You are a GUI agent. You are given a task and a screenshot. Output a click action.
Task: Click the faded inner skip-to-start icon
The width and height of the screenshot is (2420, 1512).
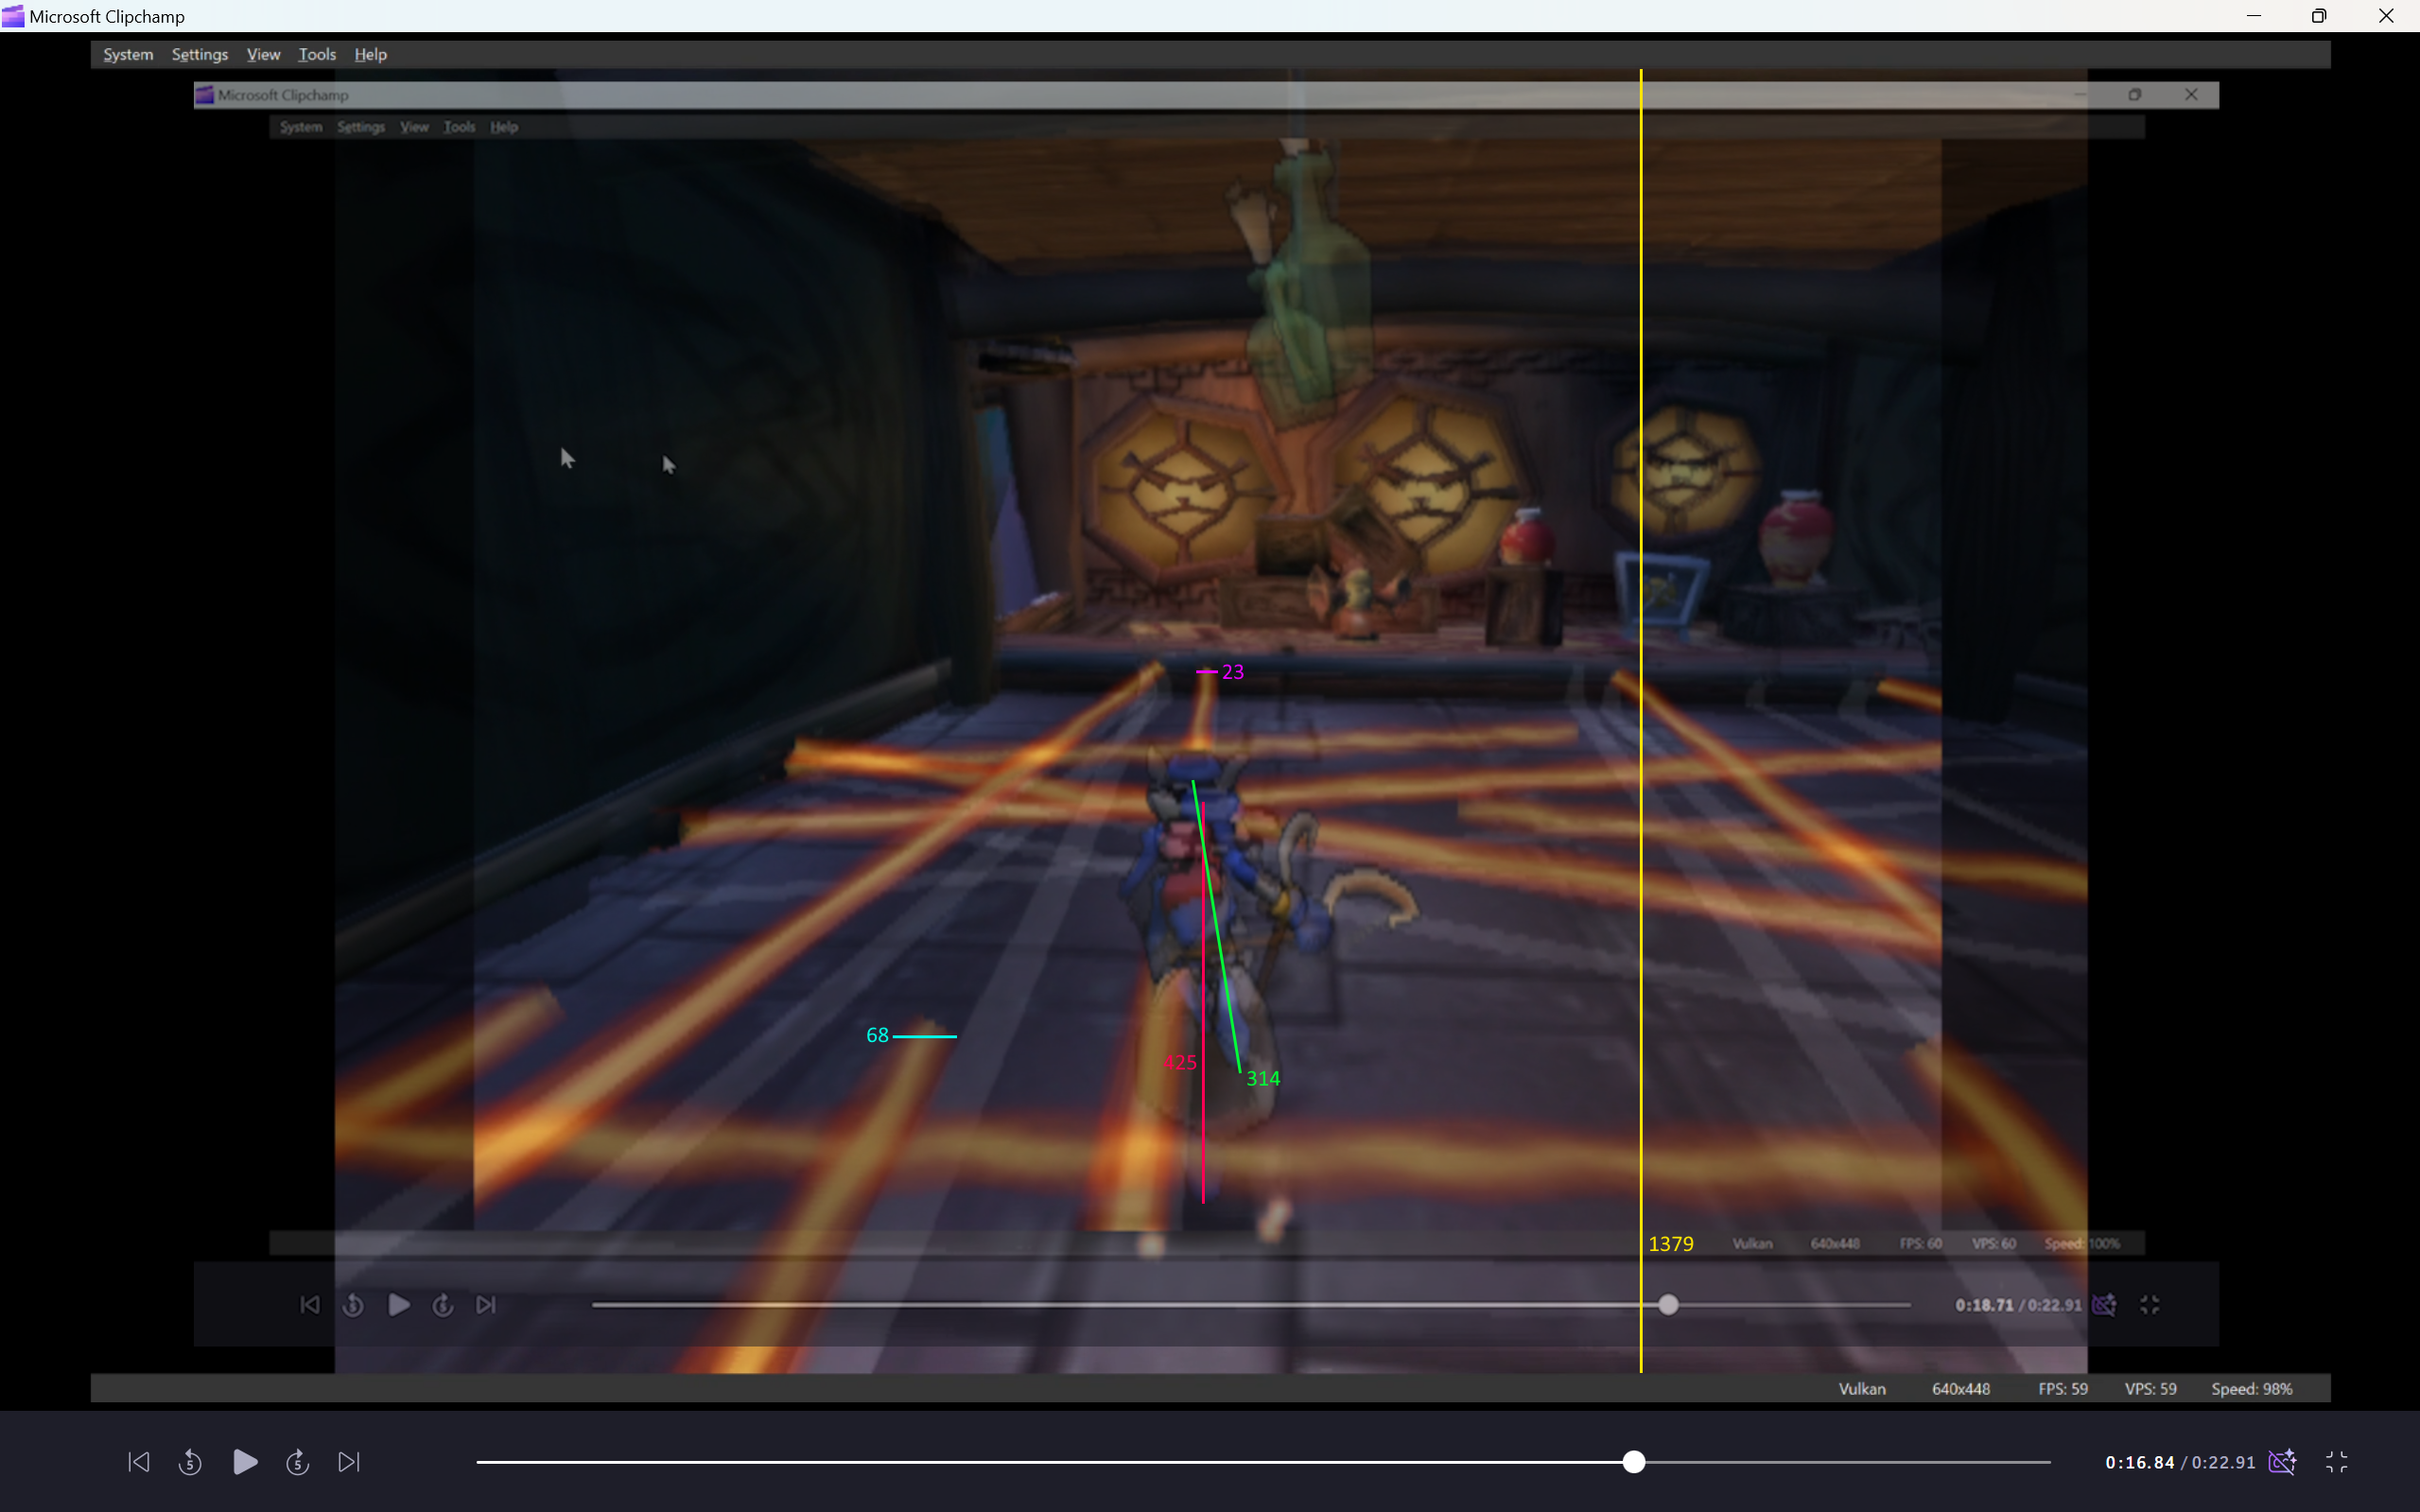tap(310, 1305)
